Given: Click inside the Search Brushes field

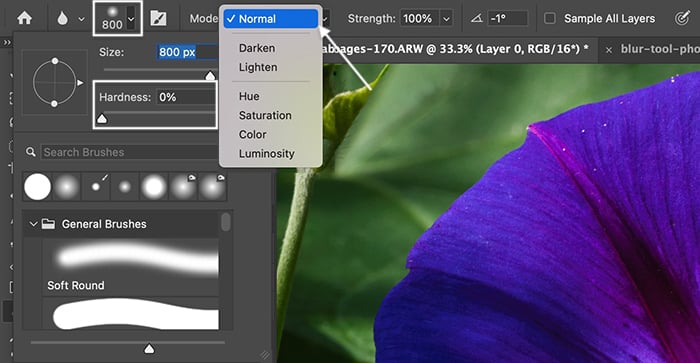Looking at the screenshot, I should click(129, 152).
